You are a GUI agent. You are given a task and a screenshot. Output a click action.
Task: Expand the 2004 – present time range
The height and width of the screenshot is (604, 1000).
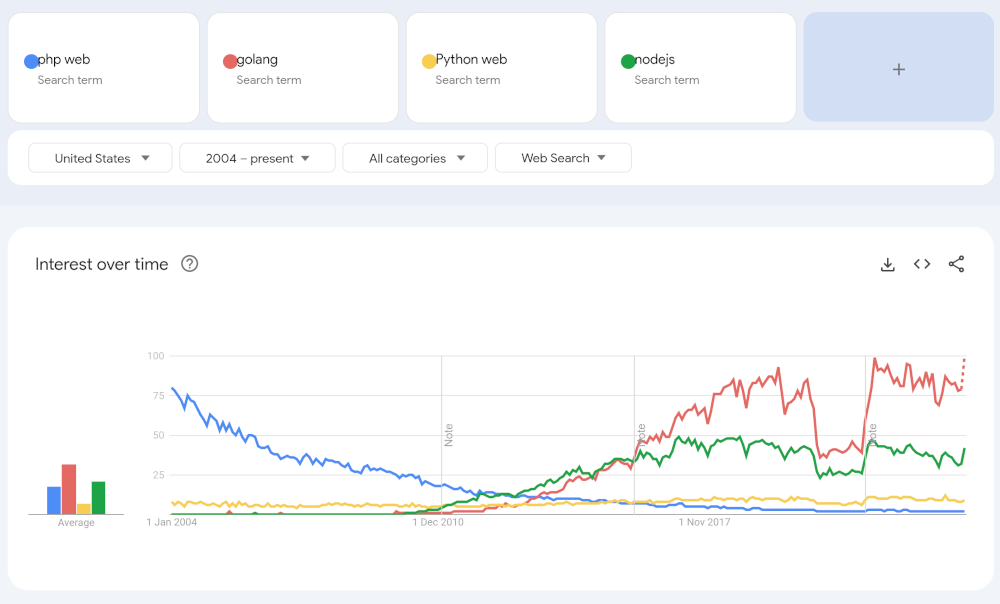(257, 158)
